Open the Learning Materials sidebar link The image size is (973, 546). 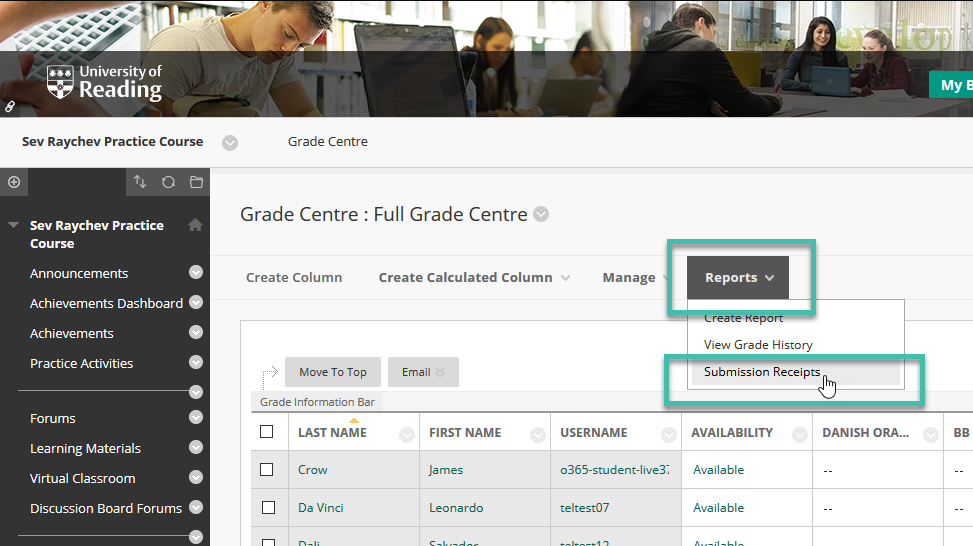(86, 449)
